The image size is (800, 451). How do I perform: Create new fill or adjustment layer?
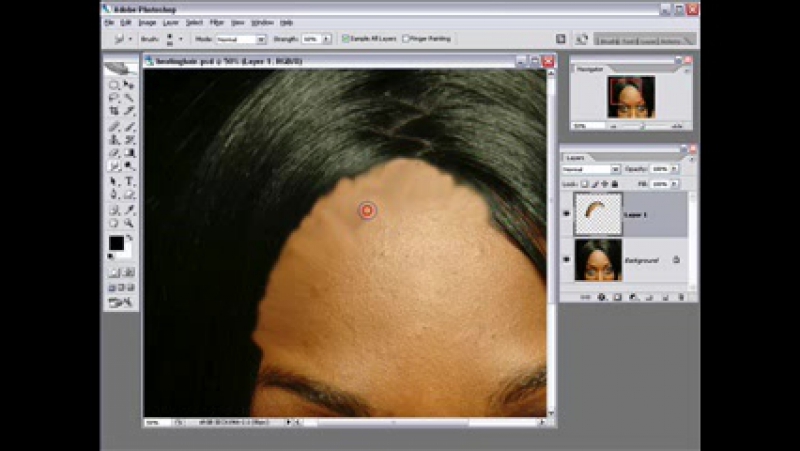(633, 297)
